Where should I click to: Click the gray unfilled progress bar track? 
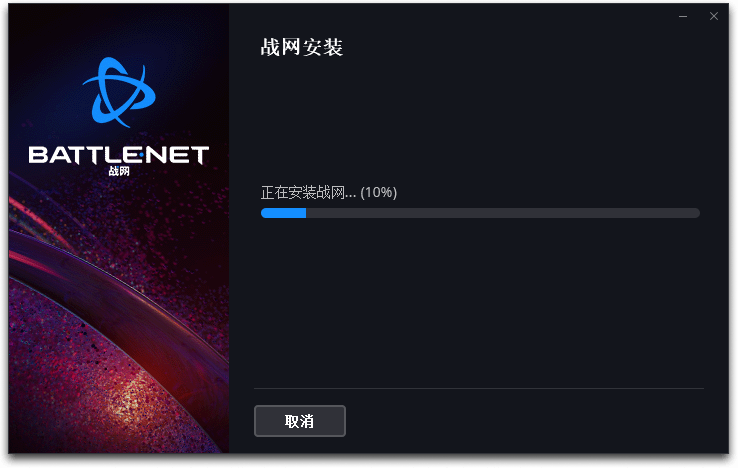[x=503, y=213]
